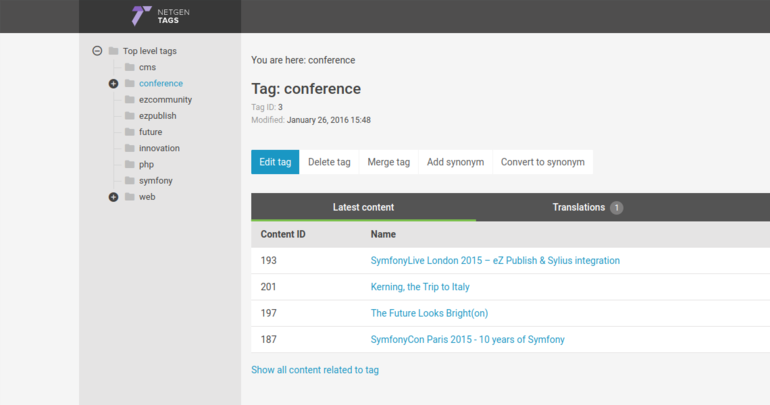Open the ezcommunity tag

point(165,100)
